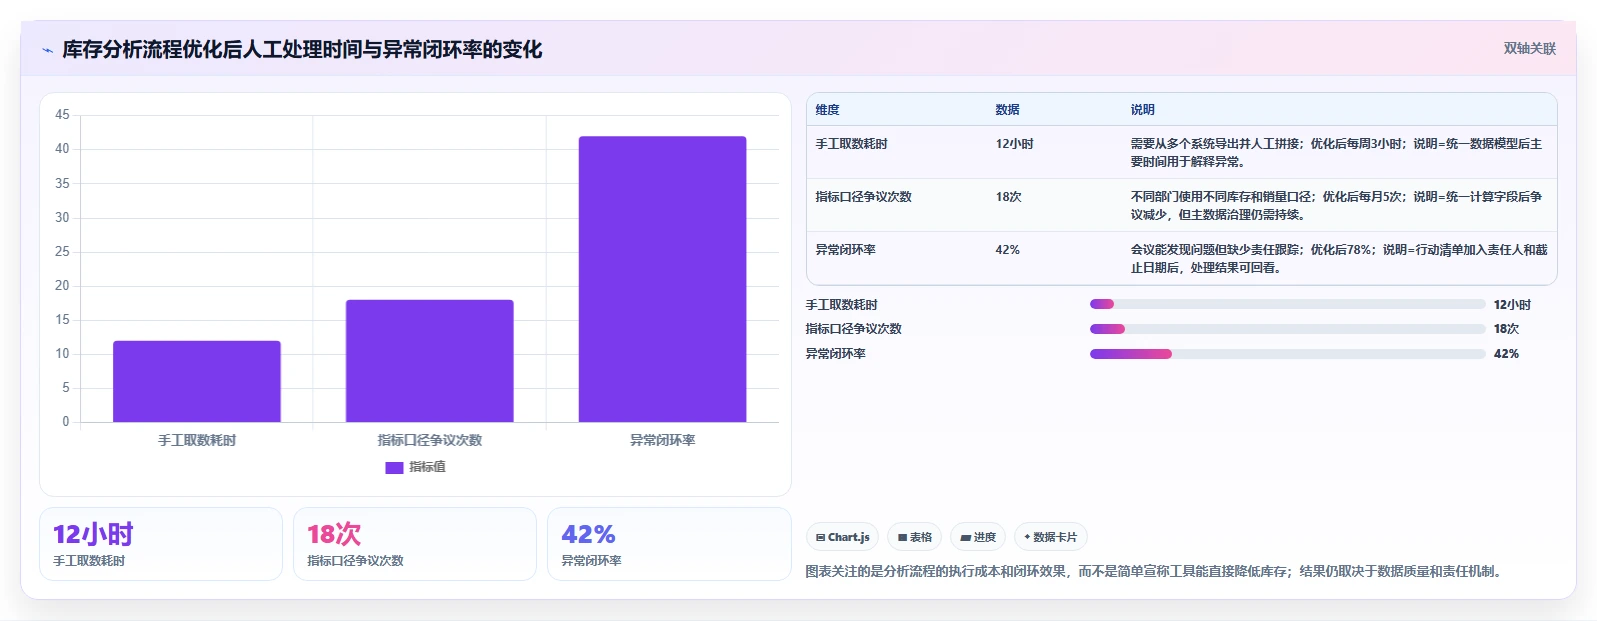The height and width of the screenshot is (621, 1597).
Task: Click the 双轴关联 label in header
Action: pos(1529,48)
